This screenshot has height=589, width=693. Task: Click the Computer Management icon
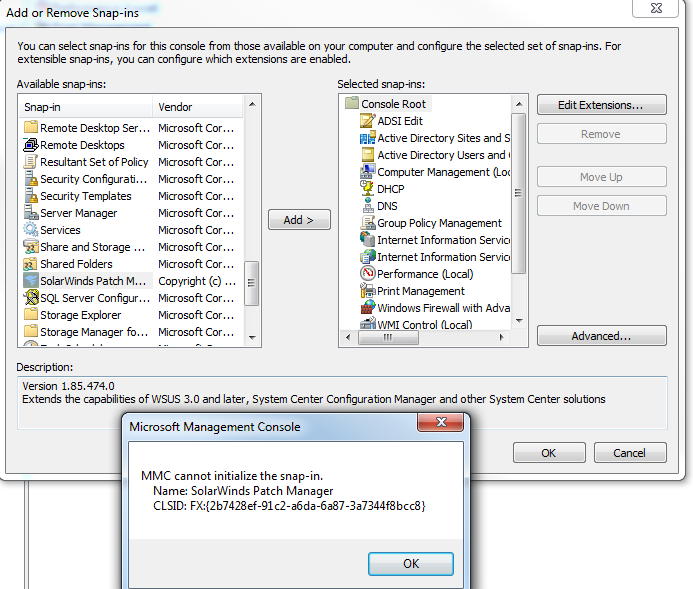[x=367, y=171]
